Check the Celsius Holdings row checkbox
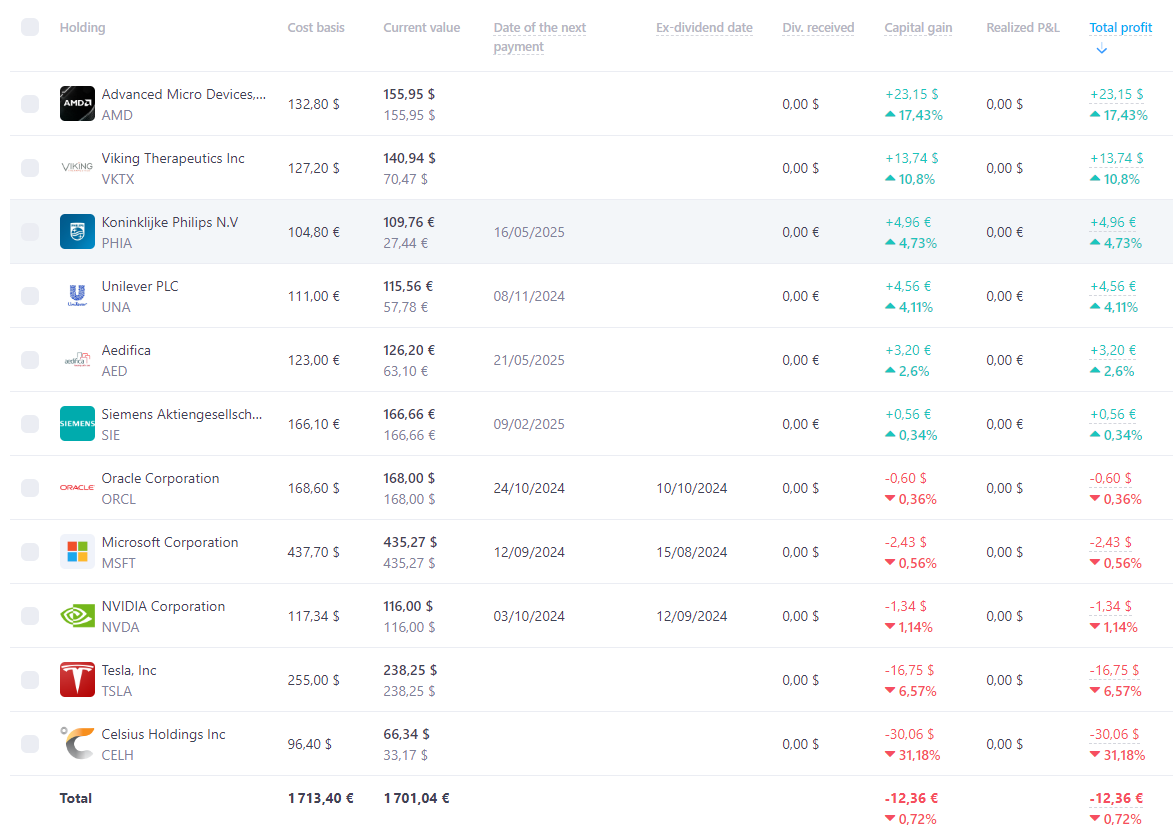The image size is (1173, 839). [x=30, y=744]
